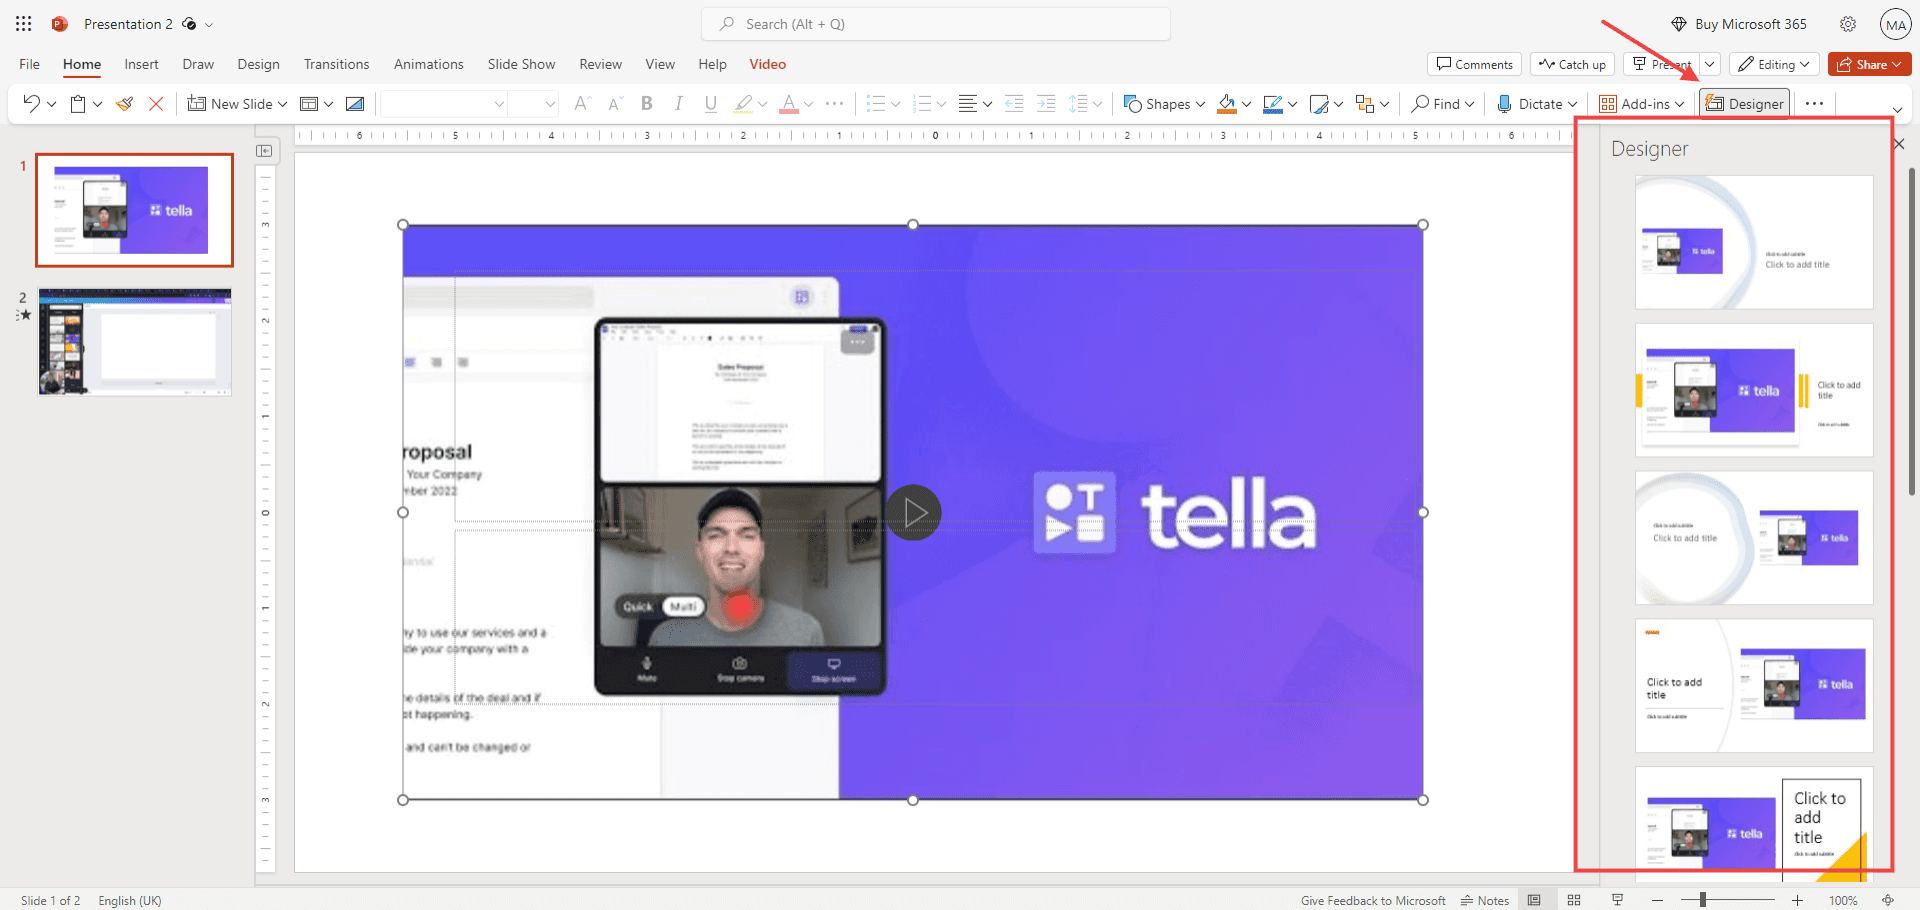
Task: Click Increase Font Size icon
Action: [582, 103]
